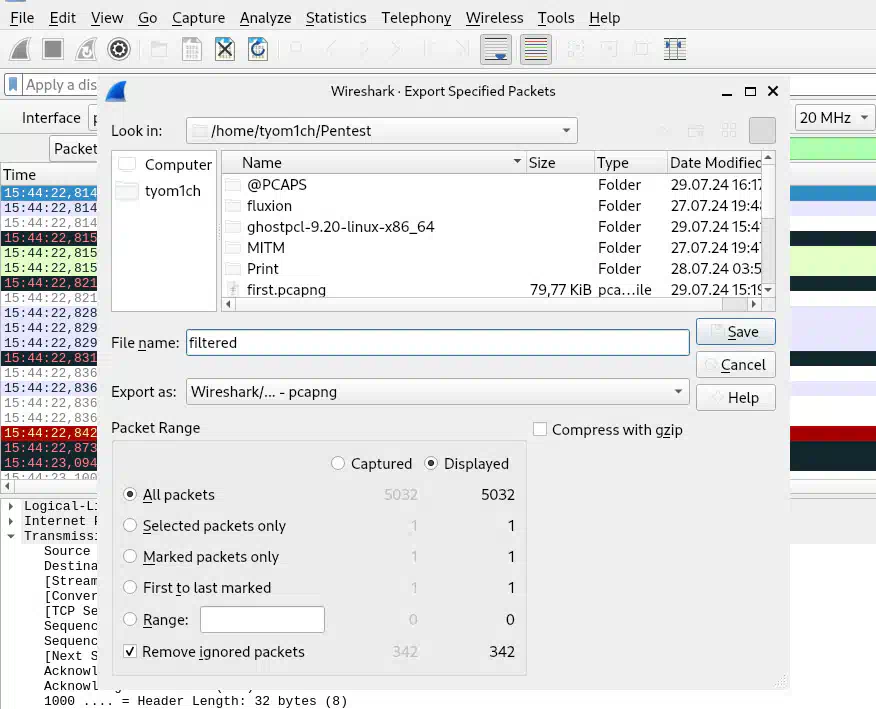Select the Displayed radio button
Screen dimensions: 876x709
(x=431, y=464)
